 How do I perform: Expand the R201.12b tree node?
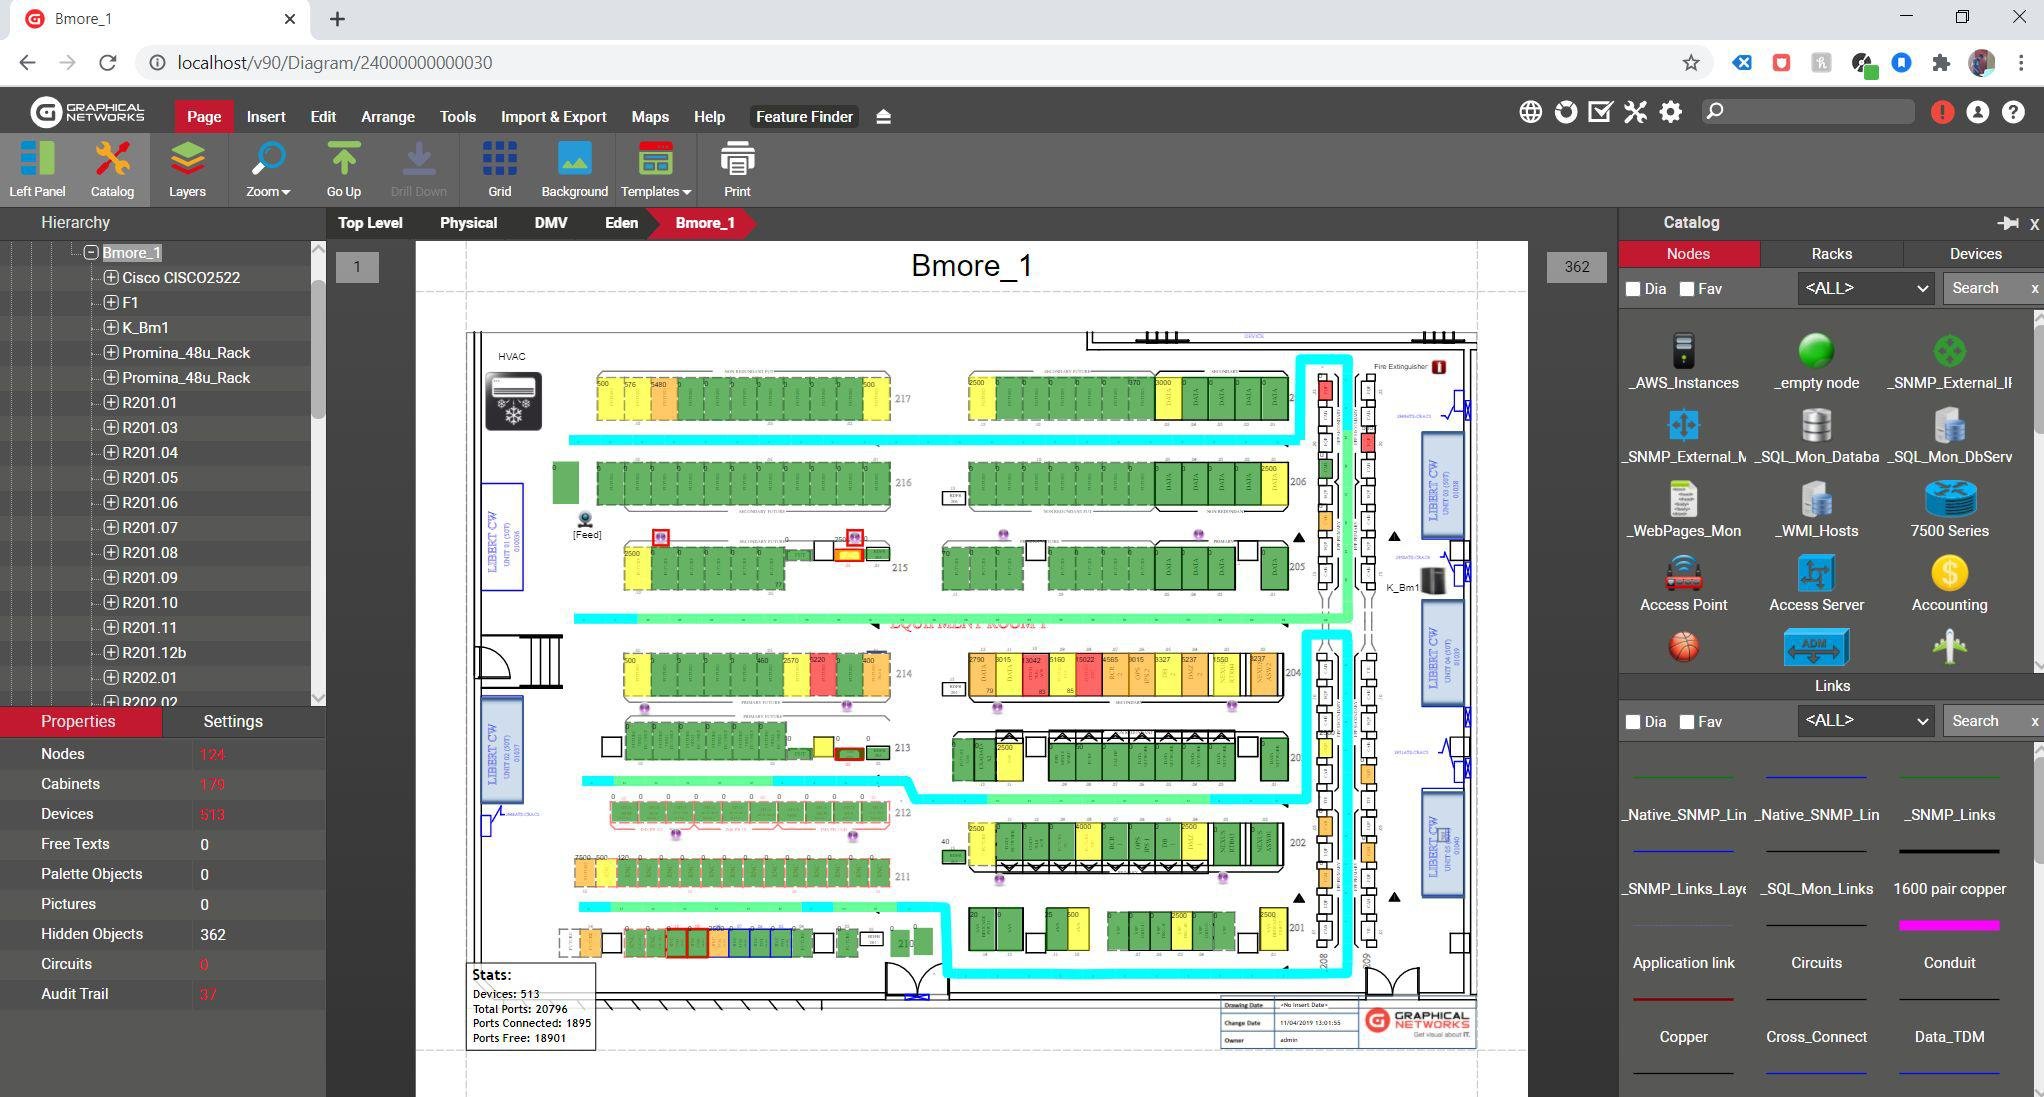coord(111,653)
